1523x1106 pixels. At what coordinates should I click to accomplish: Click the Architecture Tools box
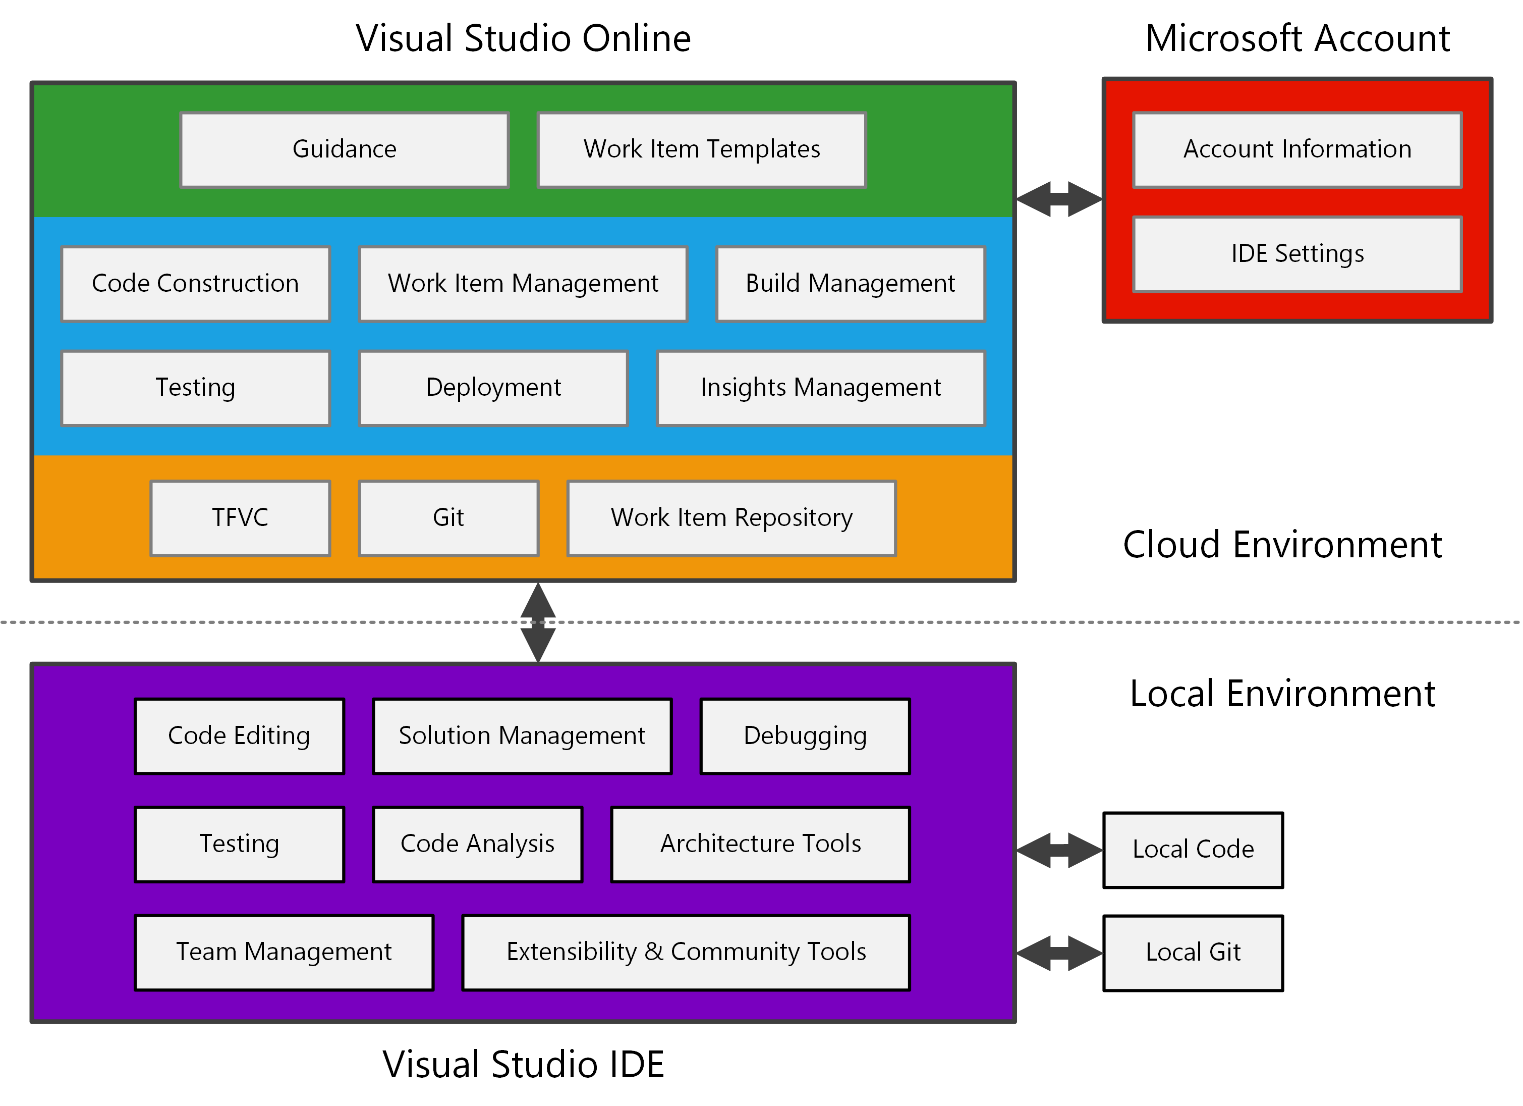pyautogui.click(x=760, y=844)
